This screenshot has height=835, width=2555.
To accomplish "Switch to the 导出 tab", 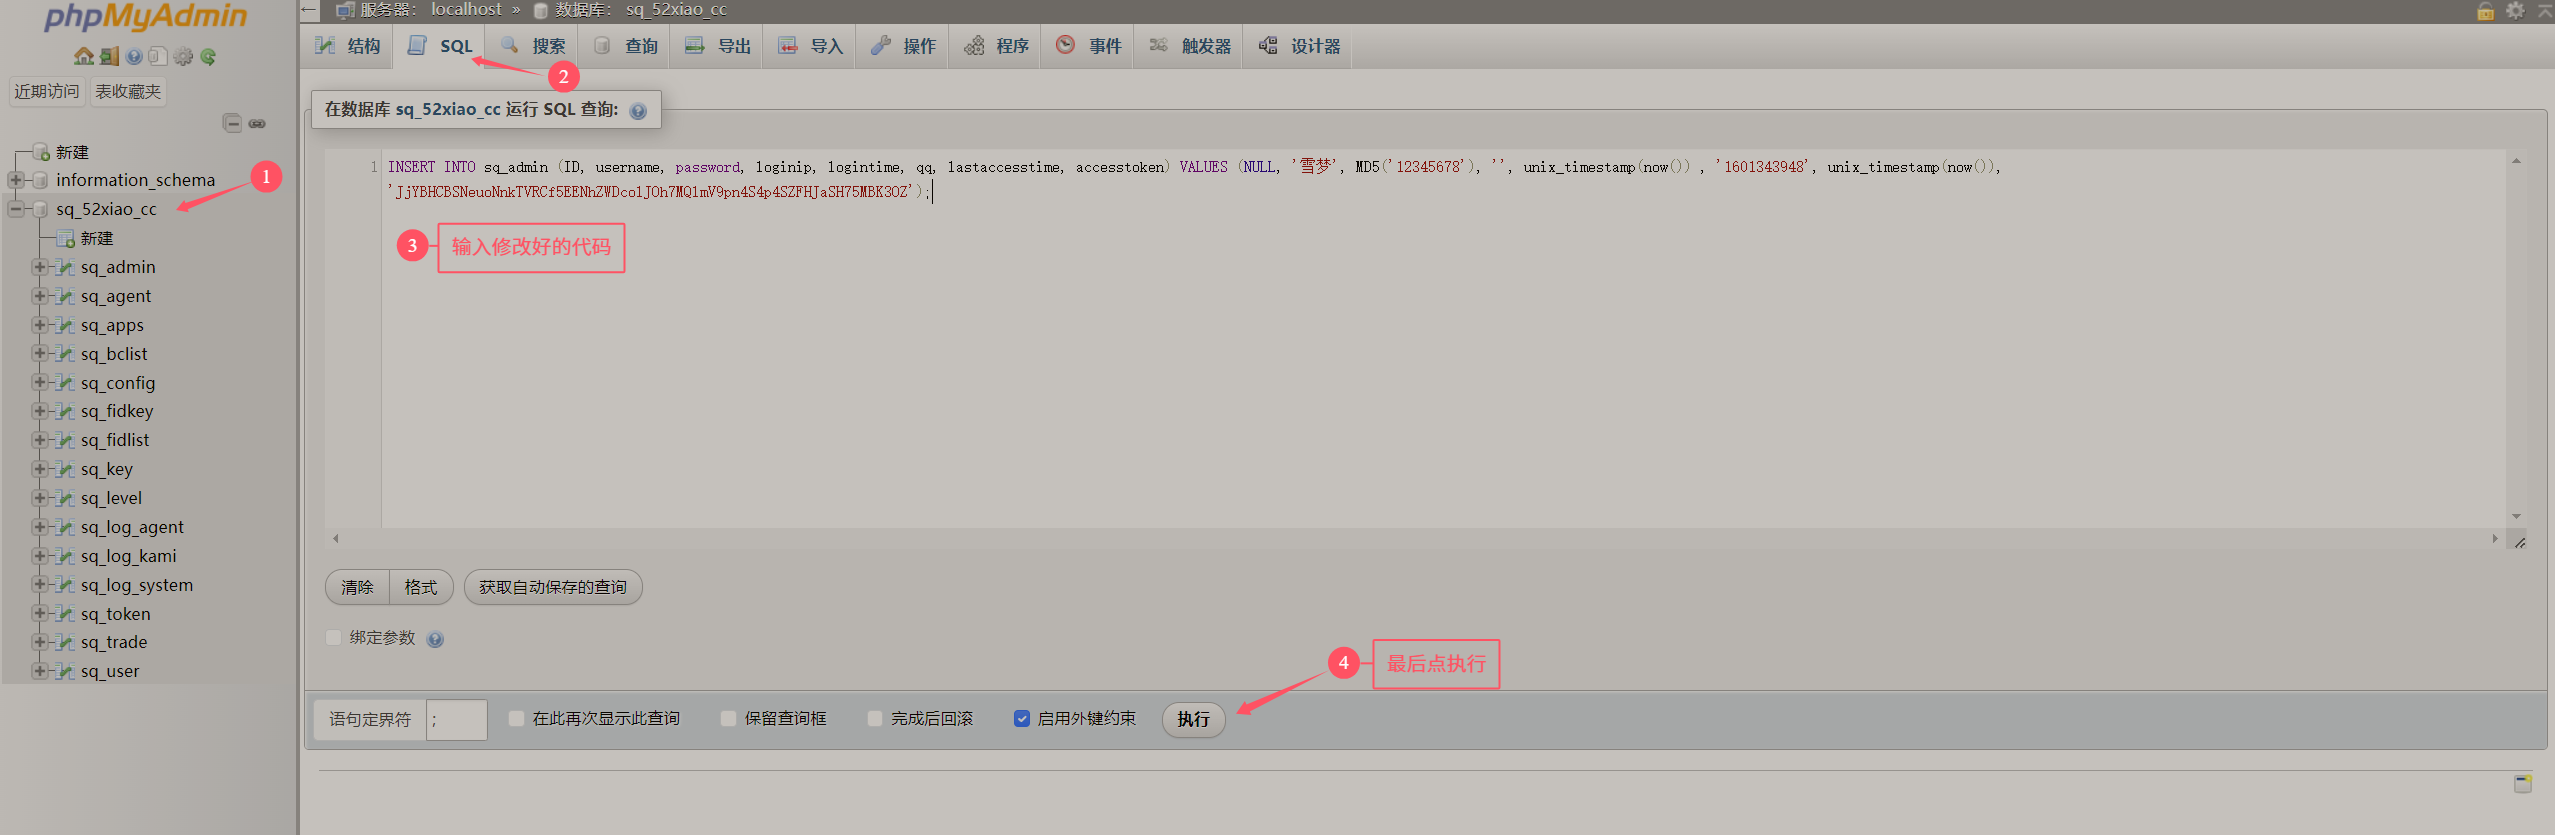I will (718, 46).
